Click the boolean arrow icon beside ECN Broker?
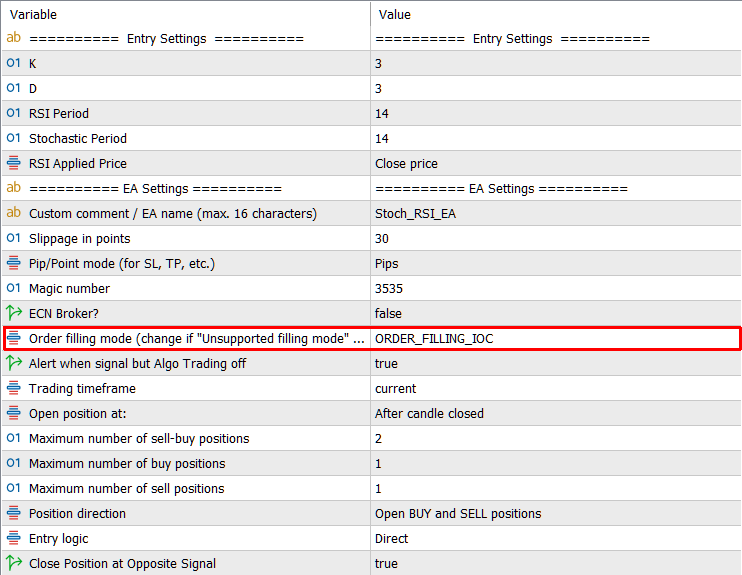This screenshot has width=742, height=575. [14, 313]
